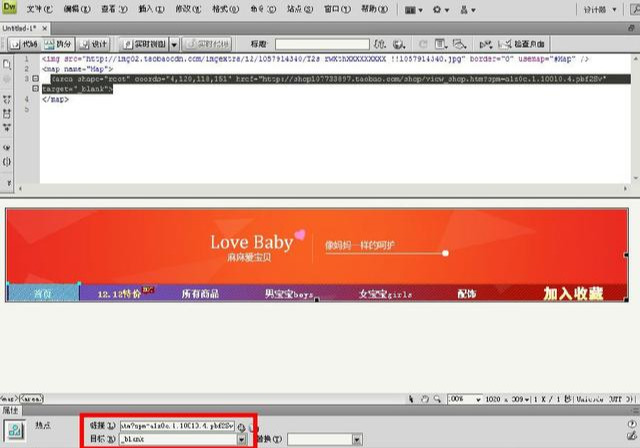Click the Open Documents icon in coding toolbar
640x448 pixels.
point(7,64)
